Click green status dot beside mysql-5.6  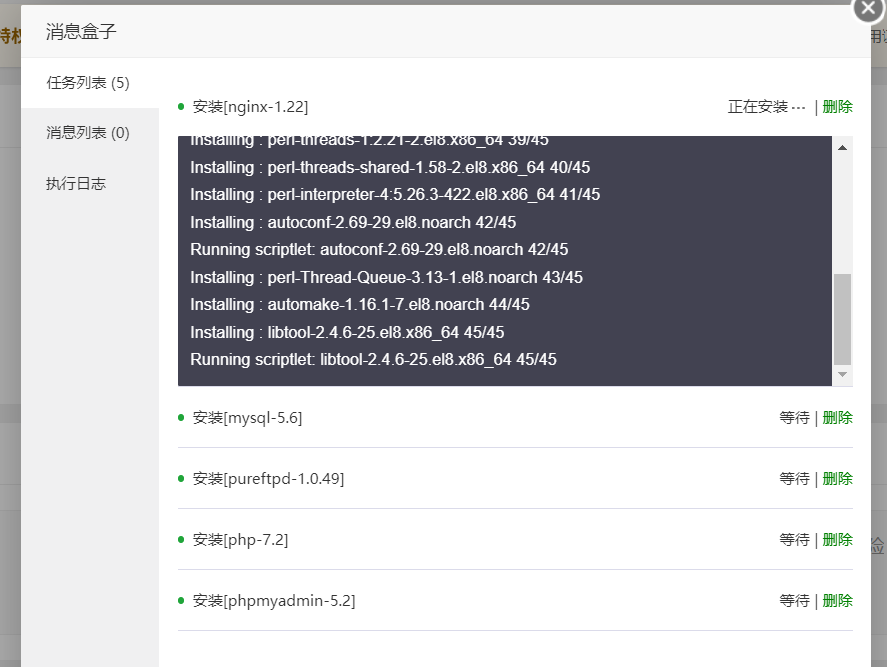pos(181,418)
